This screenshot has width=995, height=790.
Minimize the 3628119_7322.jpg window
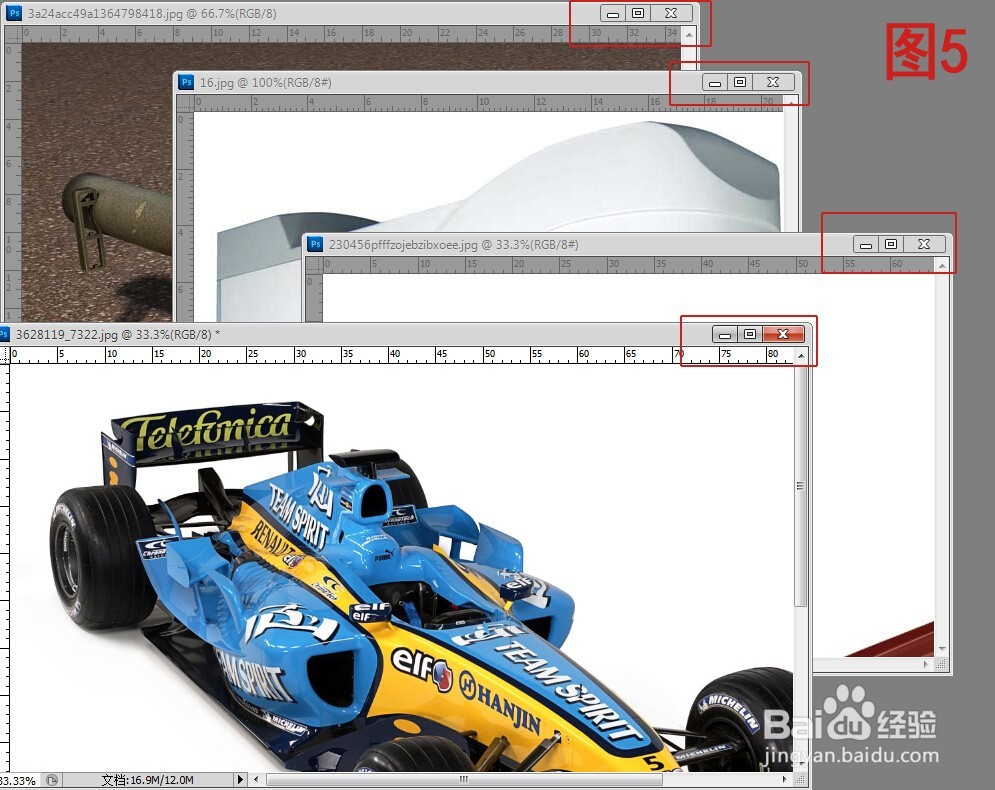725,334
